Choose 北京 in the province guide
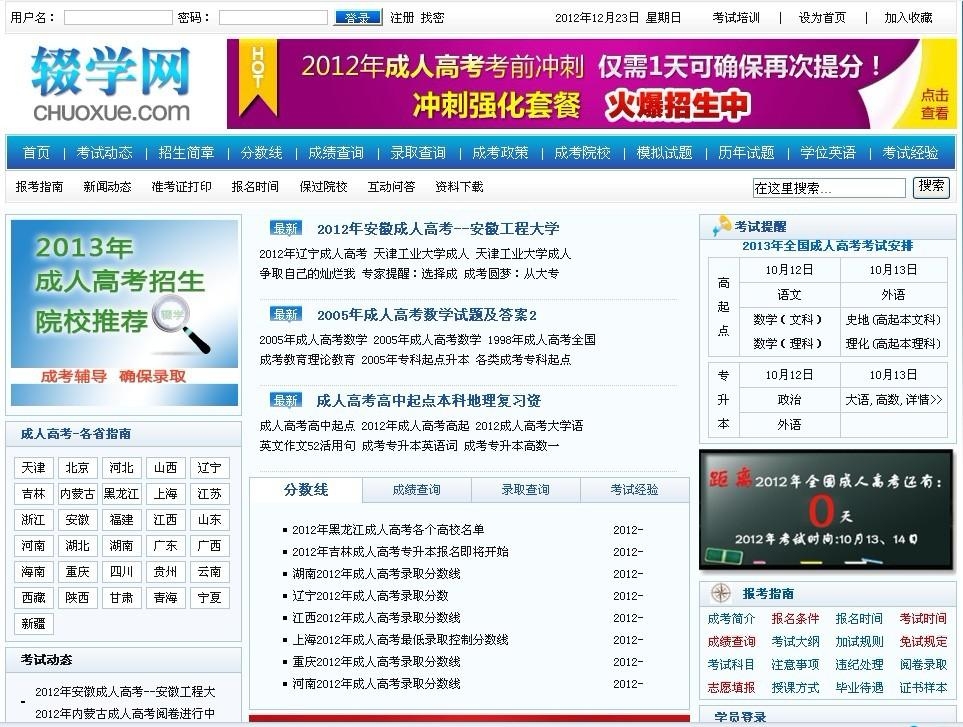The image size is (963, 727). pos(77,468)
